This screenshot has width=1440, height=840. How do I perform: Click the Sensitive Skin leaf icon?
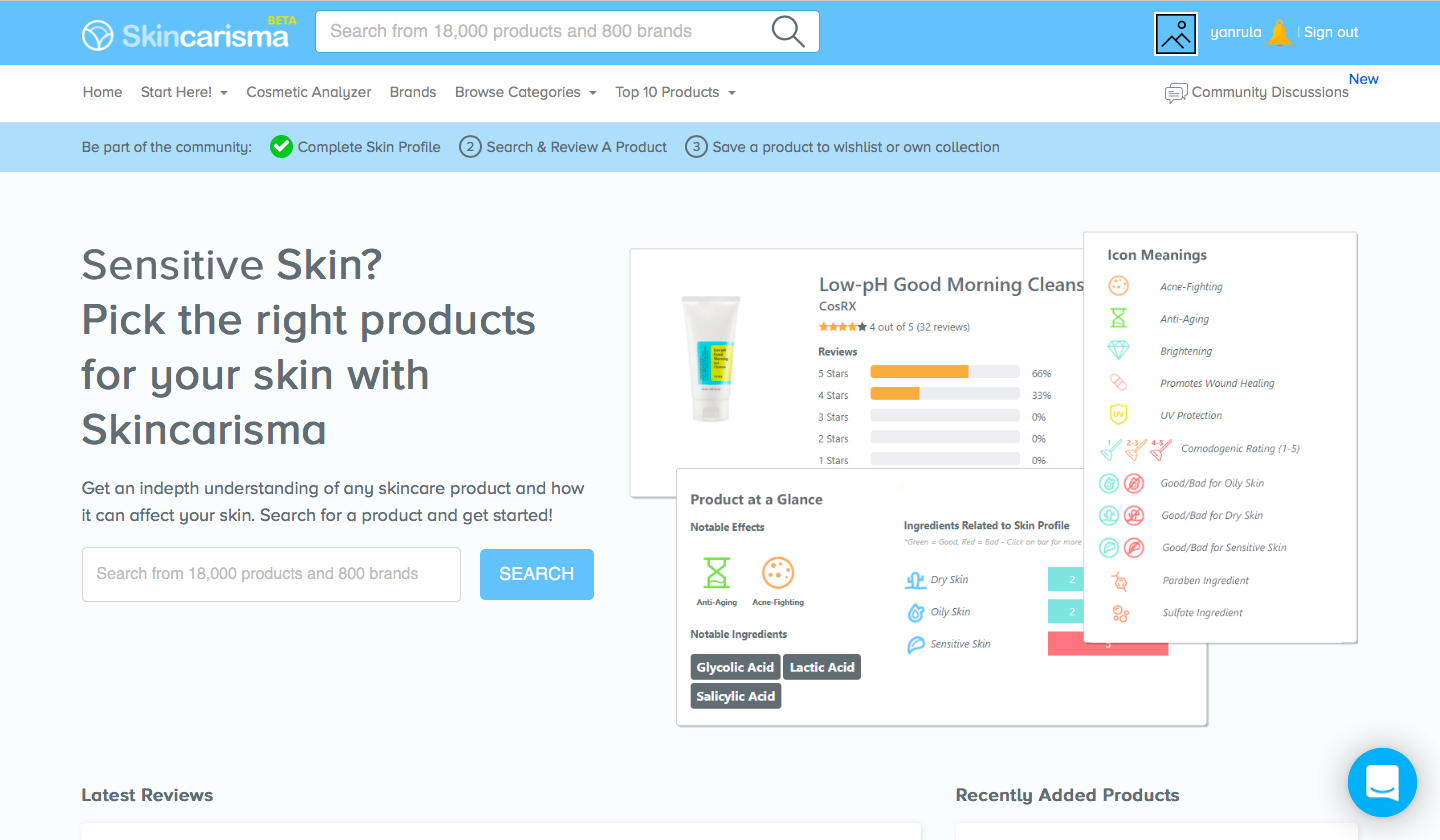(915, 644)
